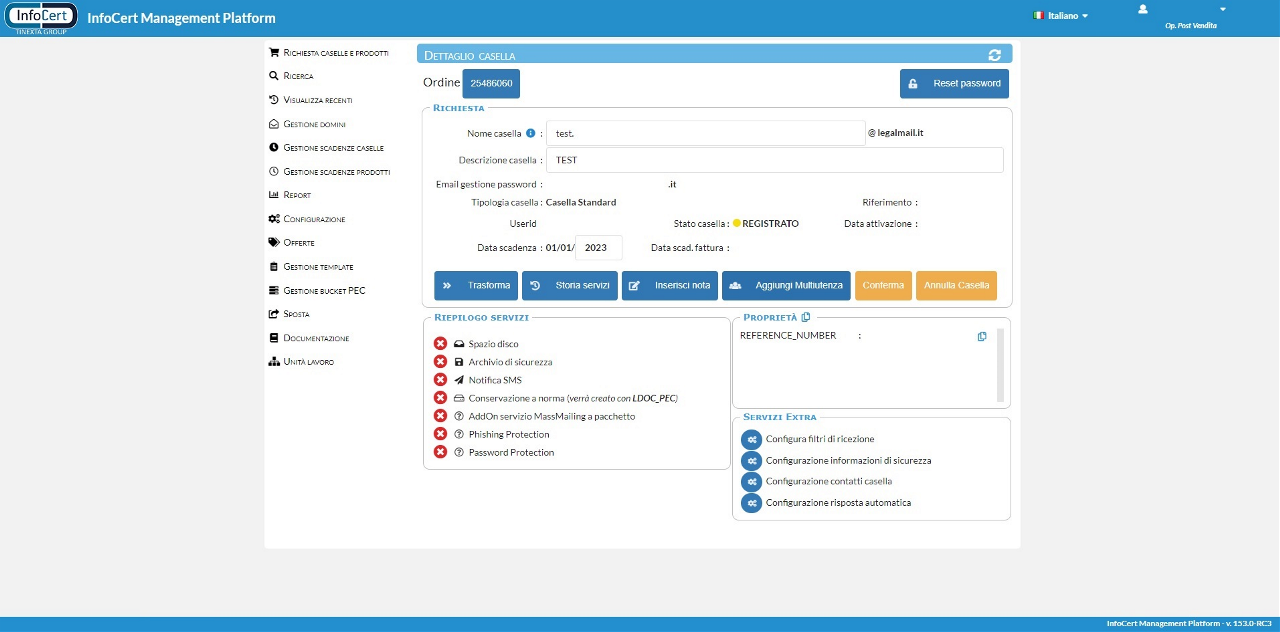
Task: Click the red X beside Spazio disco
Action: click(440, 344)
